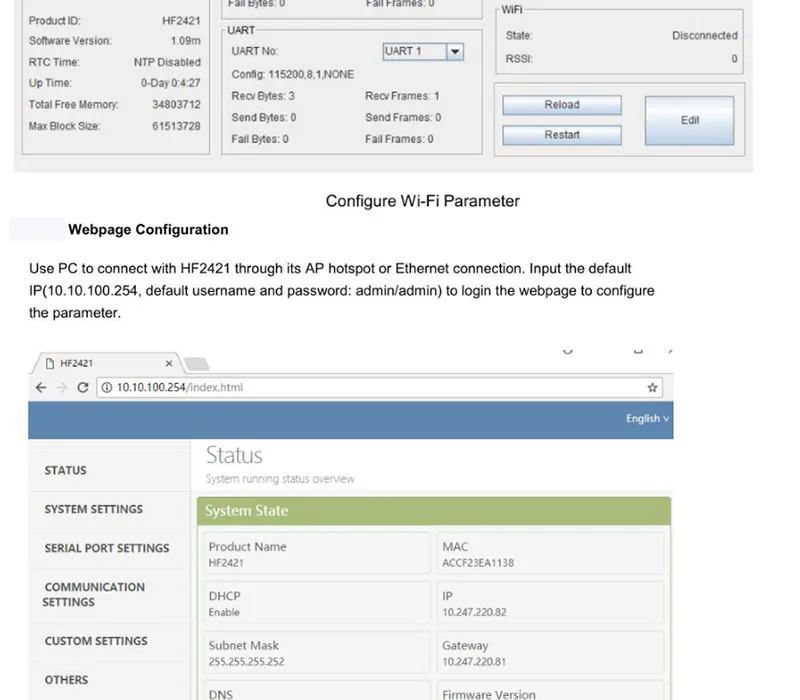This screenshot has height=700, width=800.
Task: Click the WiFi State Disconnected value
Action: pos(705,36)
